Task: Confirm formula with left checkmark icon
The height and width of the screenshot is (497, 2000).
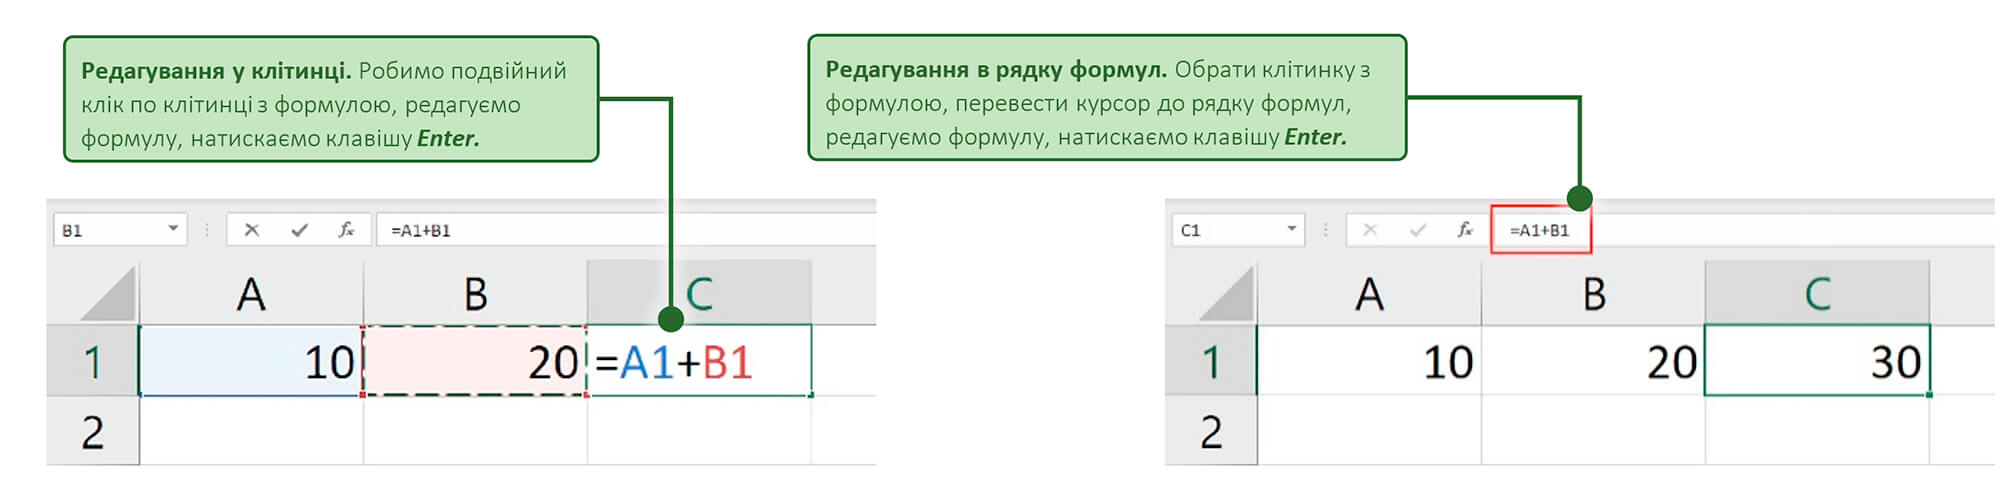Action: 299,230
